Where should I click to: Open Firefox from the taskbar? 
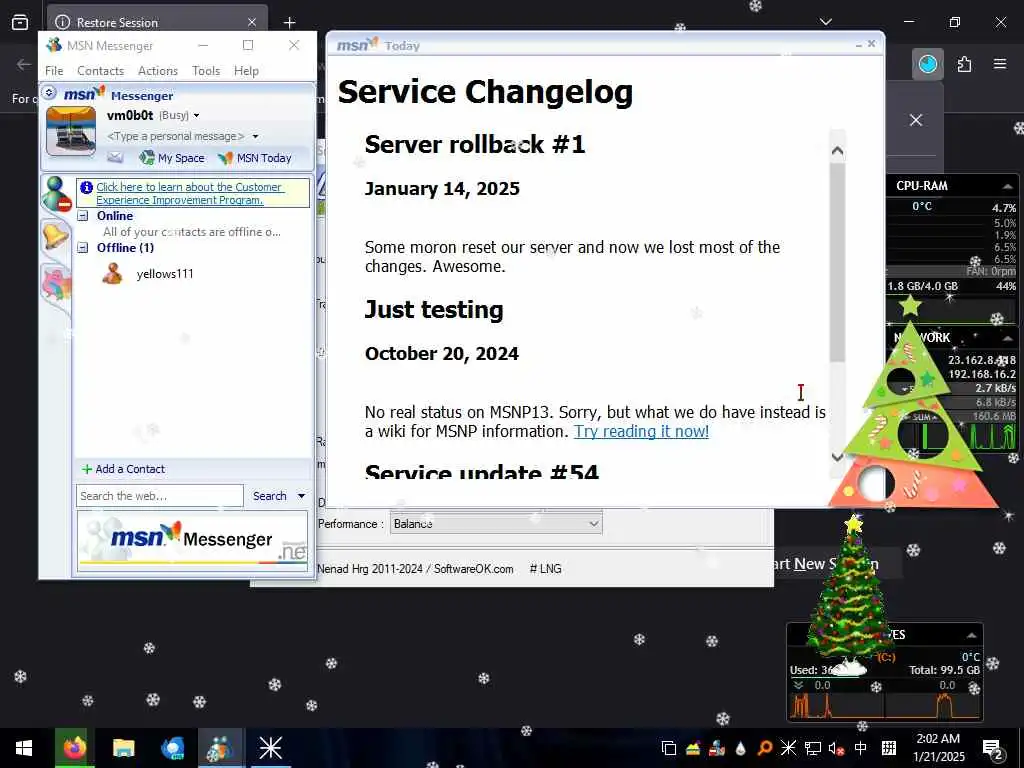(74, 748)
